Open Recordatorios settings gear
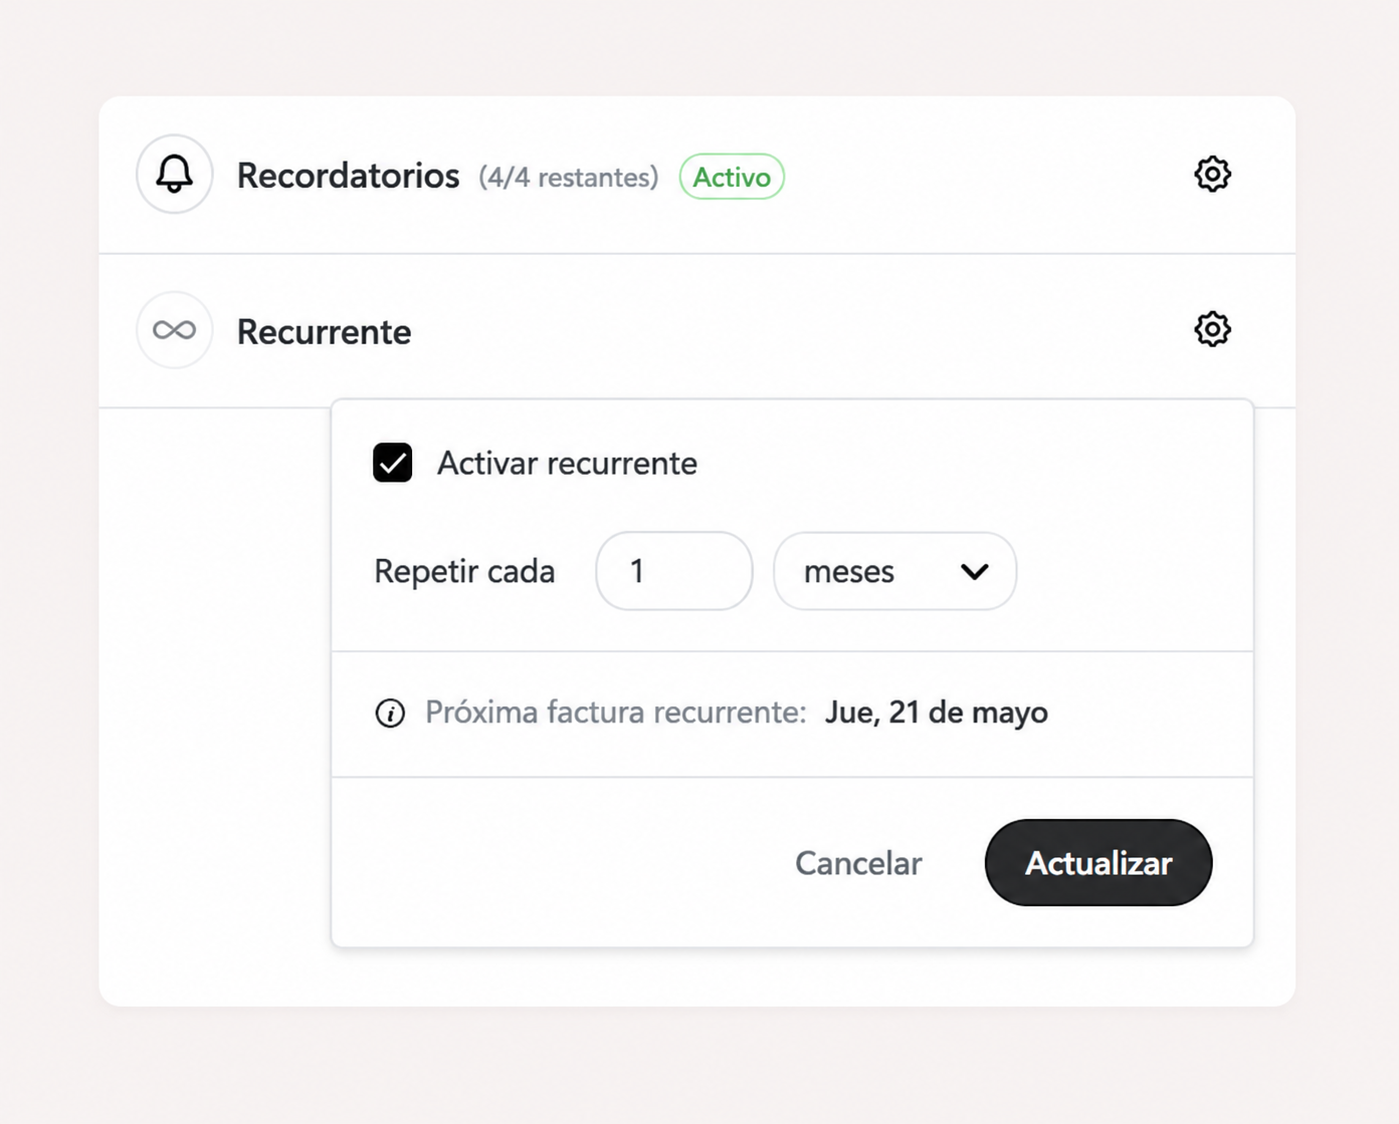 point(1212,174)
